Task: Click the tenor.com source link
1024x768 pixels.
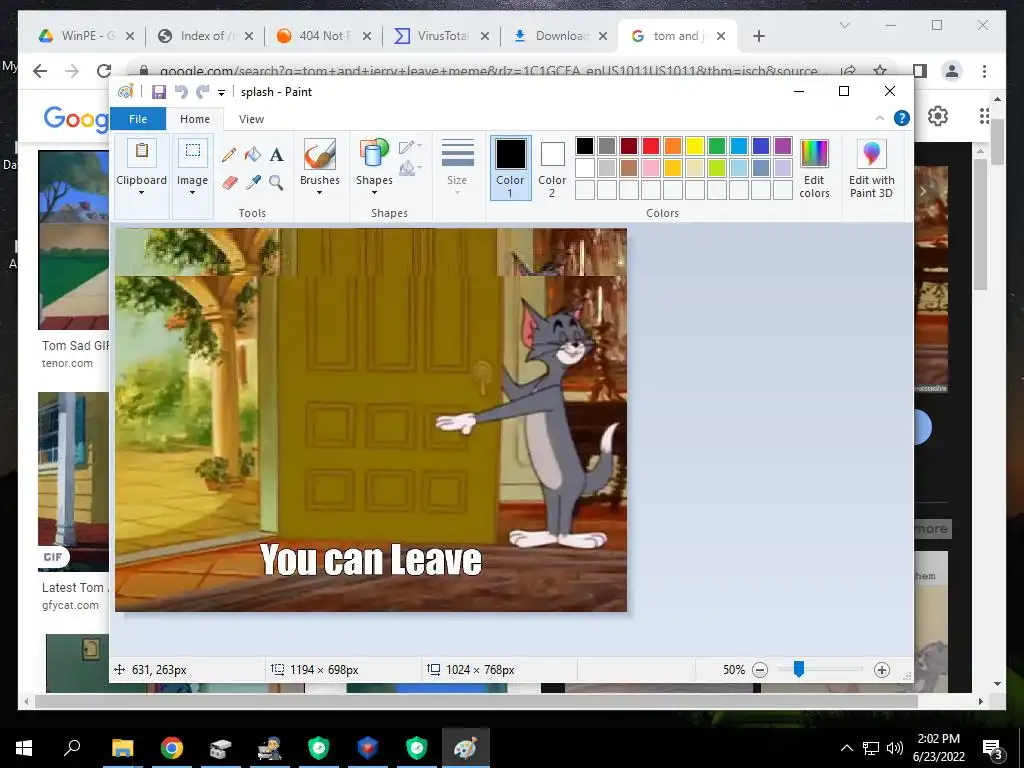Action: (x=67, y=363)
